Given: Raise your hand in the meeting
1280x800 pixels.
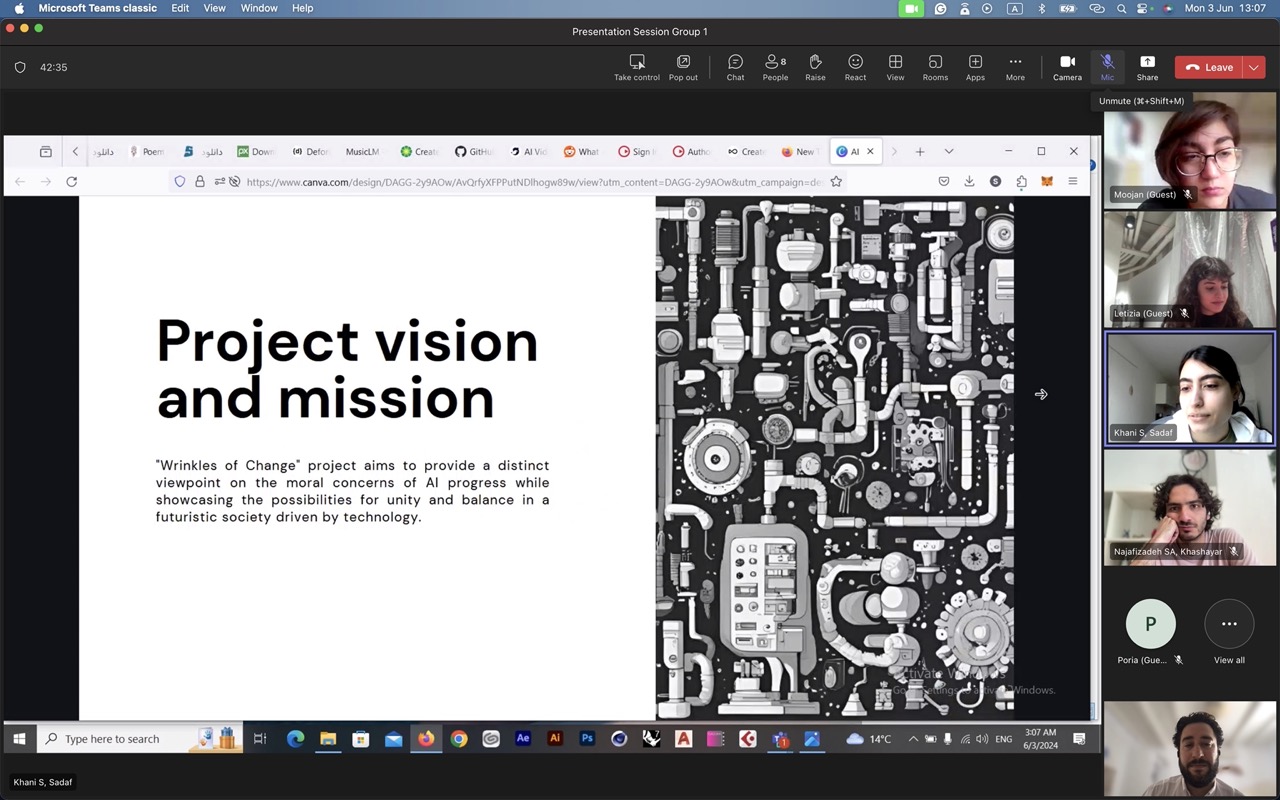Looking at the screenshot, I should [x=815, y=67].
